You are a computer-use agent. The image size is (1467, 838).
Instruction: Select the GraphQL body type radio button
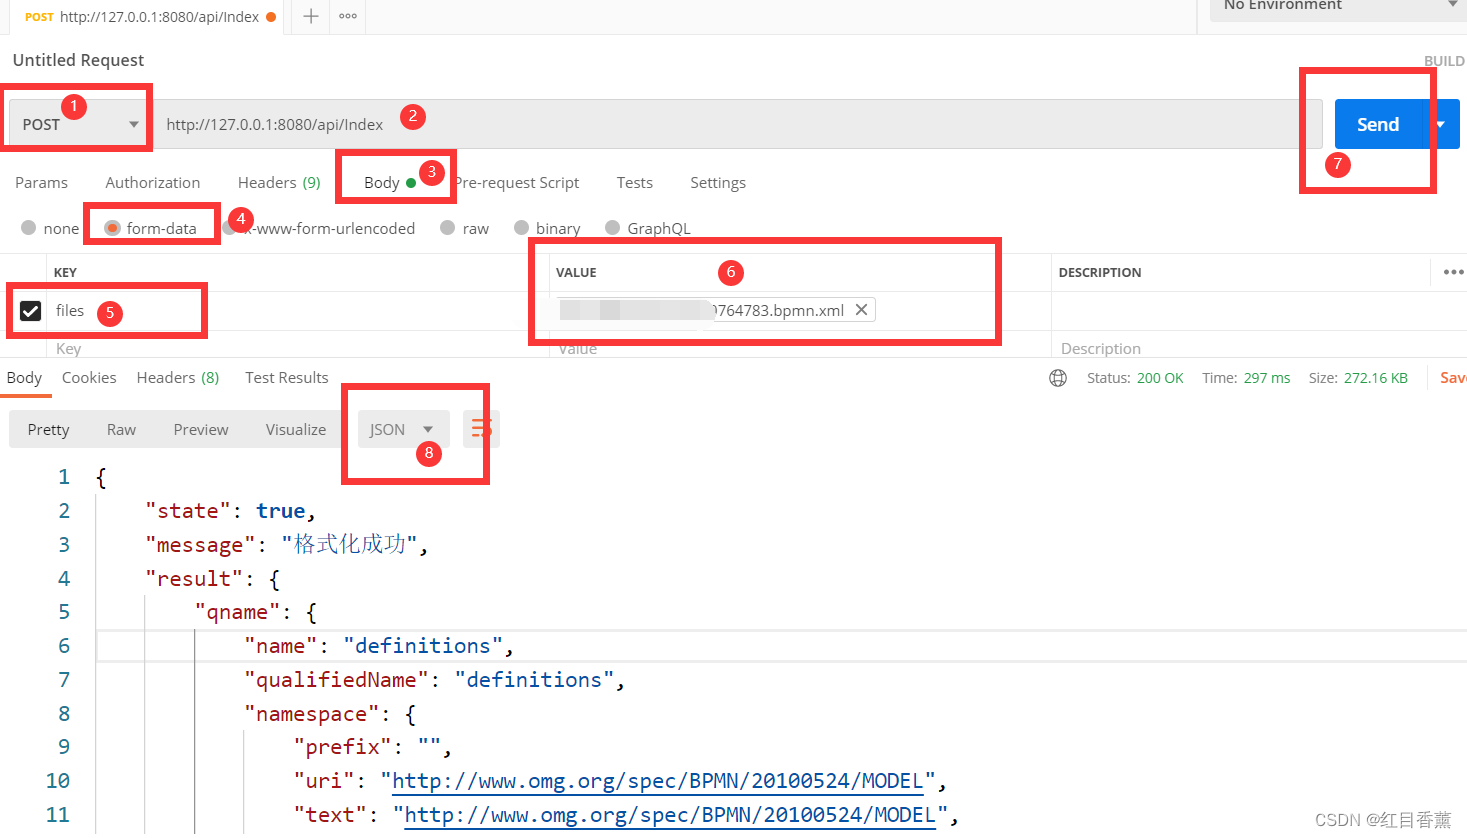(x=612, y=228)
